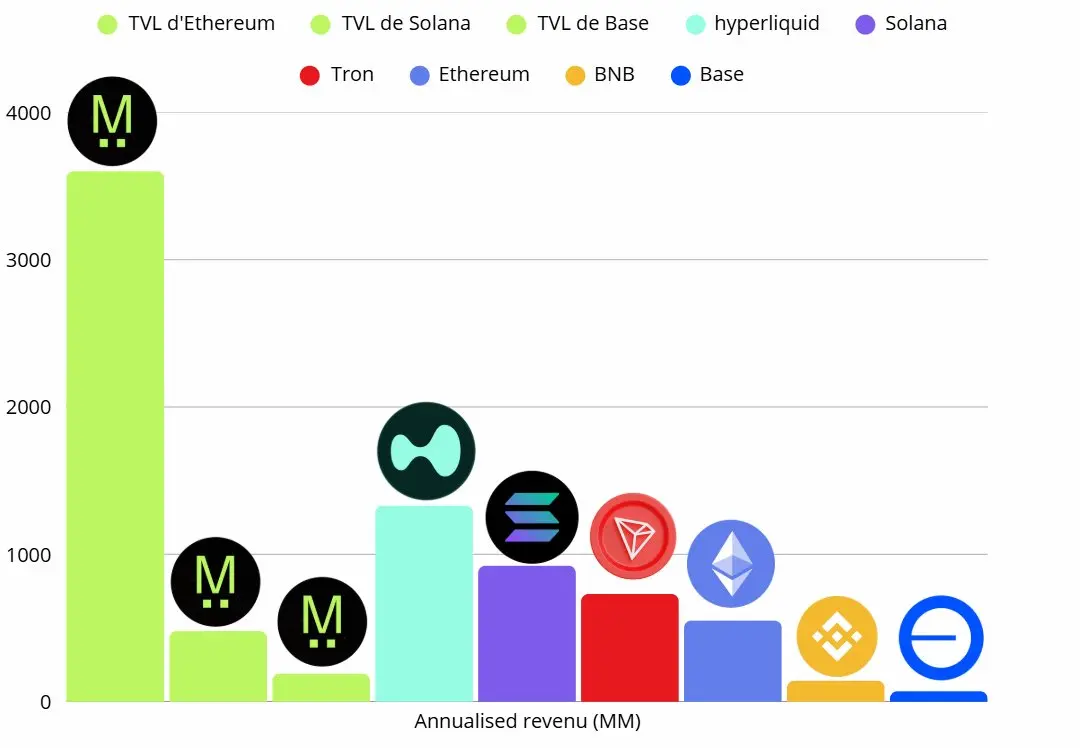Select the tallest green TVL d'Ethereum bar

(x=115, y=437)
